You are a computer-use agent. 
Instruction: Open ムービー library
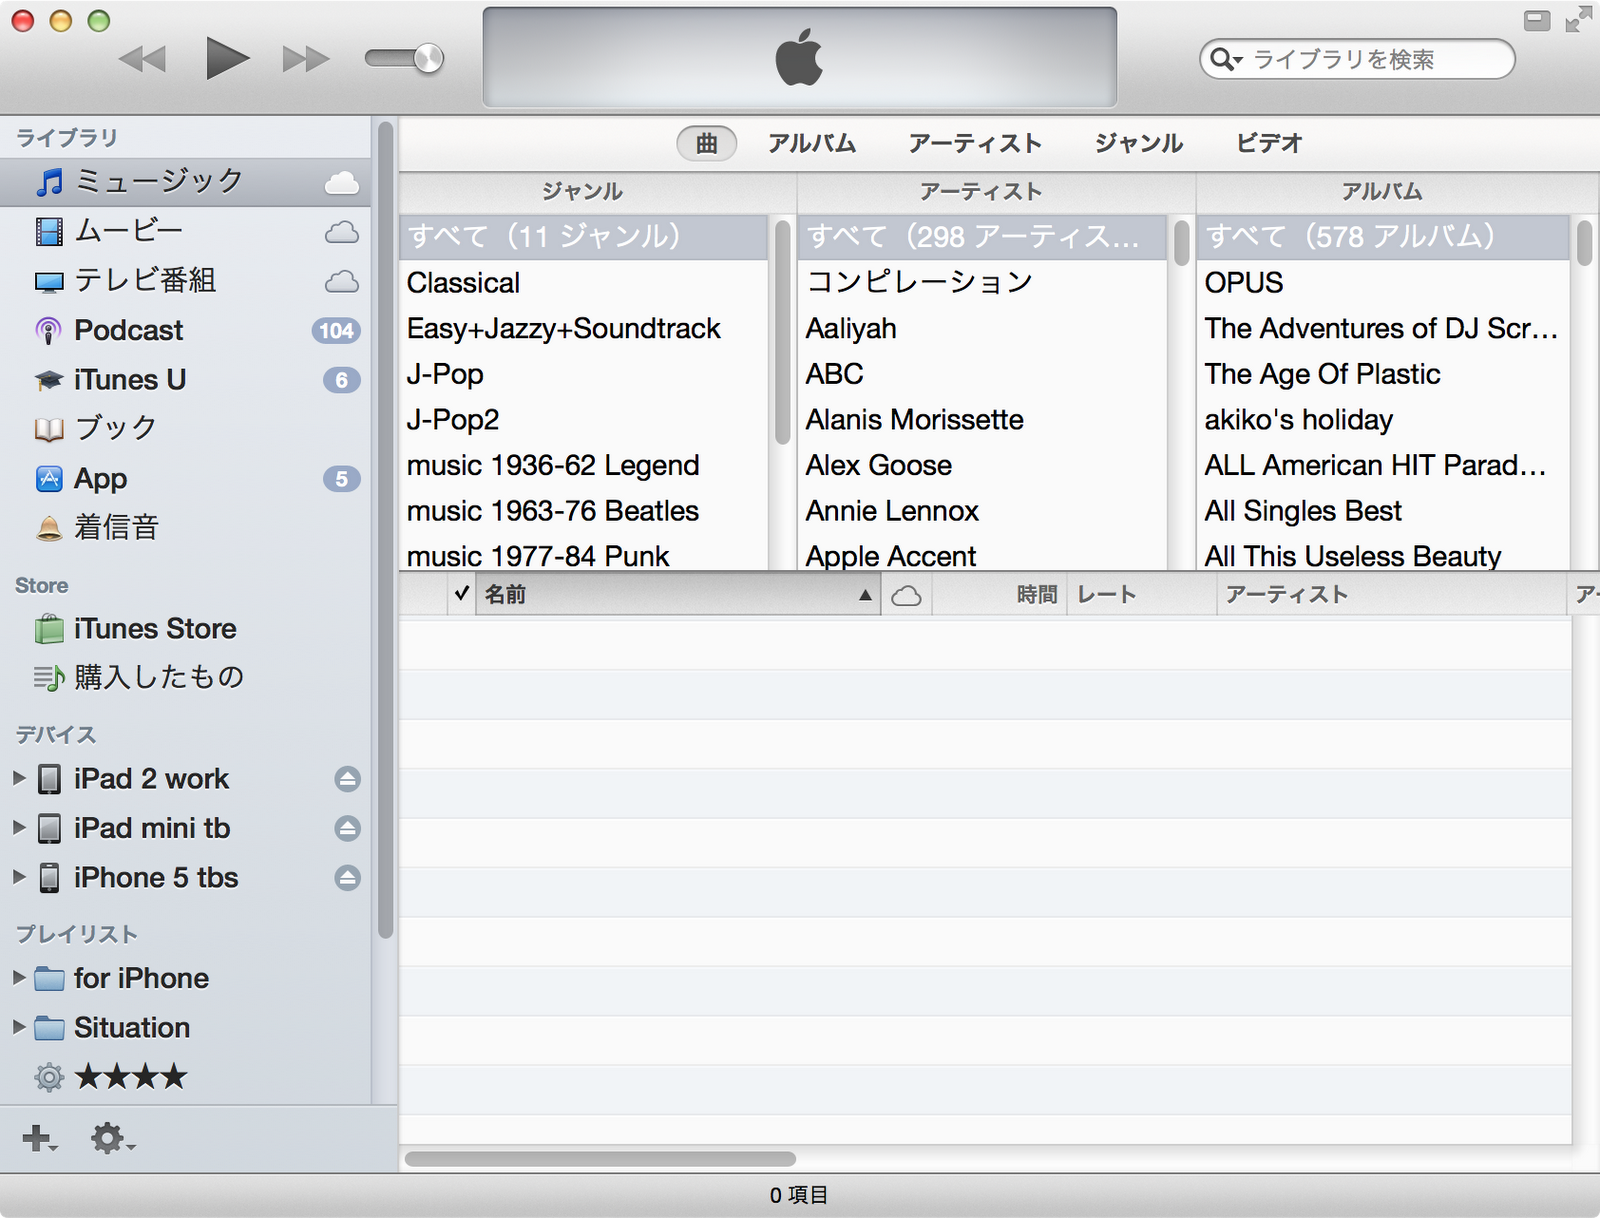point(185,231)
